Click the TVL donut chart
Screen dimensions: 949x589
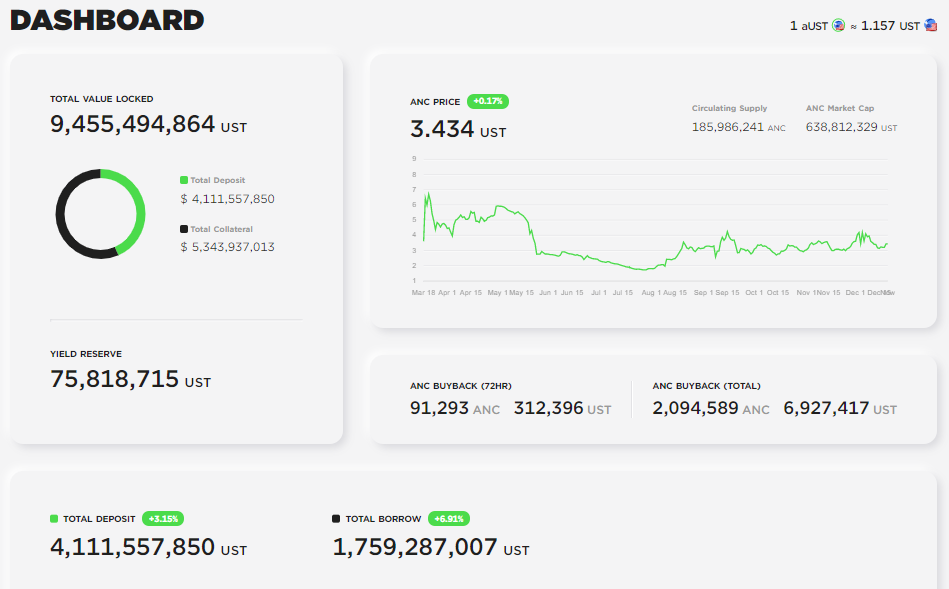coord(100,214)
